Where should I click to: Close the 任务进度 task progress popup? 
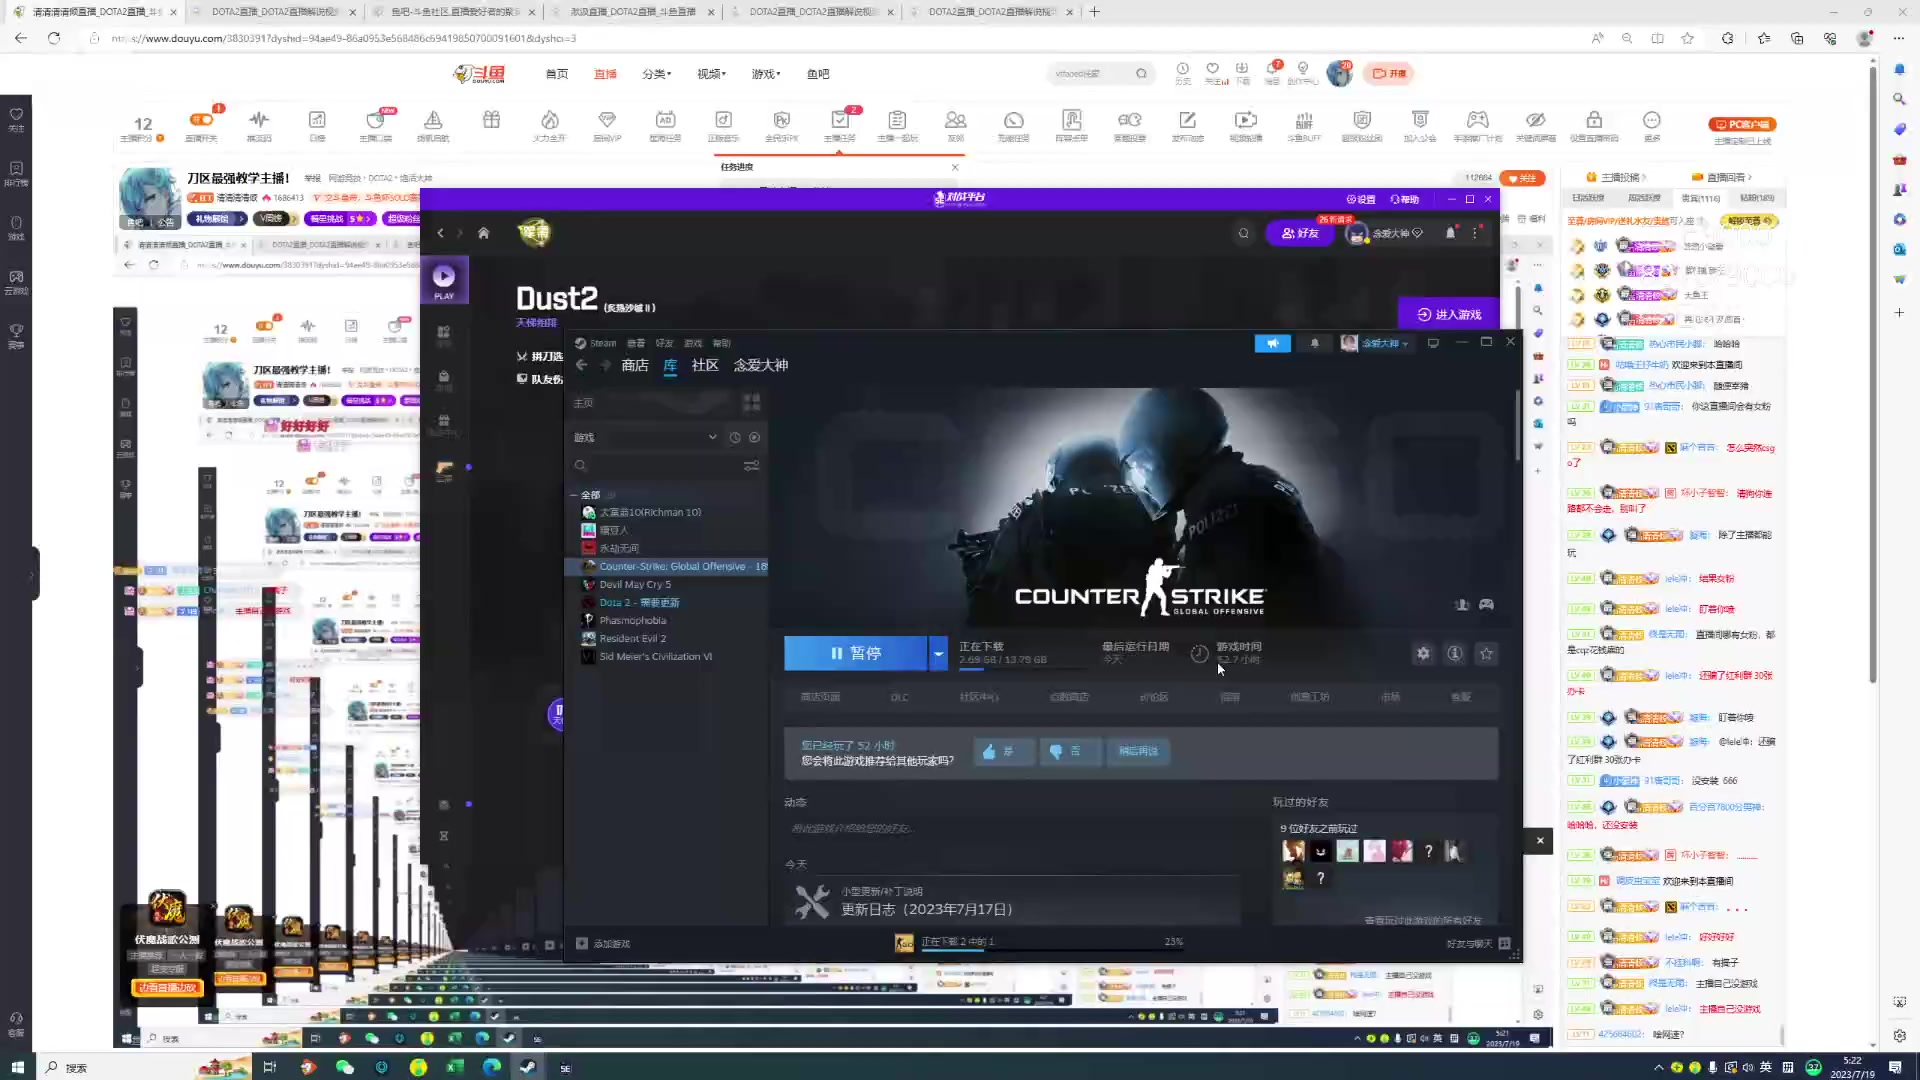[955, 167]
